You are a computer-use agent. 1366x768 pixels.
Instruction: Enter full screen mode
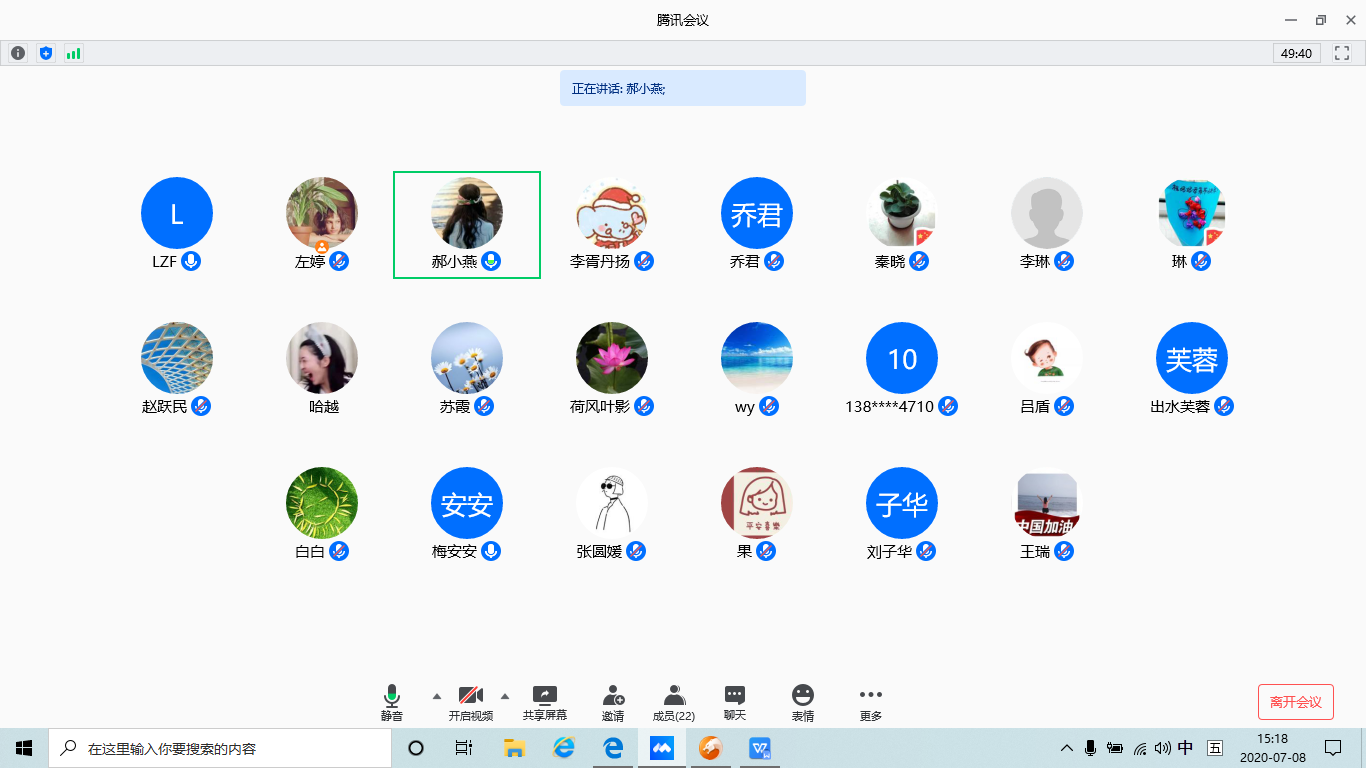[x=1342, y=53]
